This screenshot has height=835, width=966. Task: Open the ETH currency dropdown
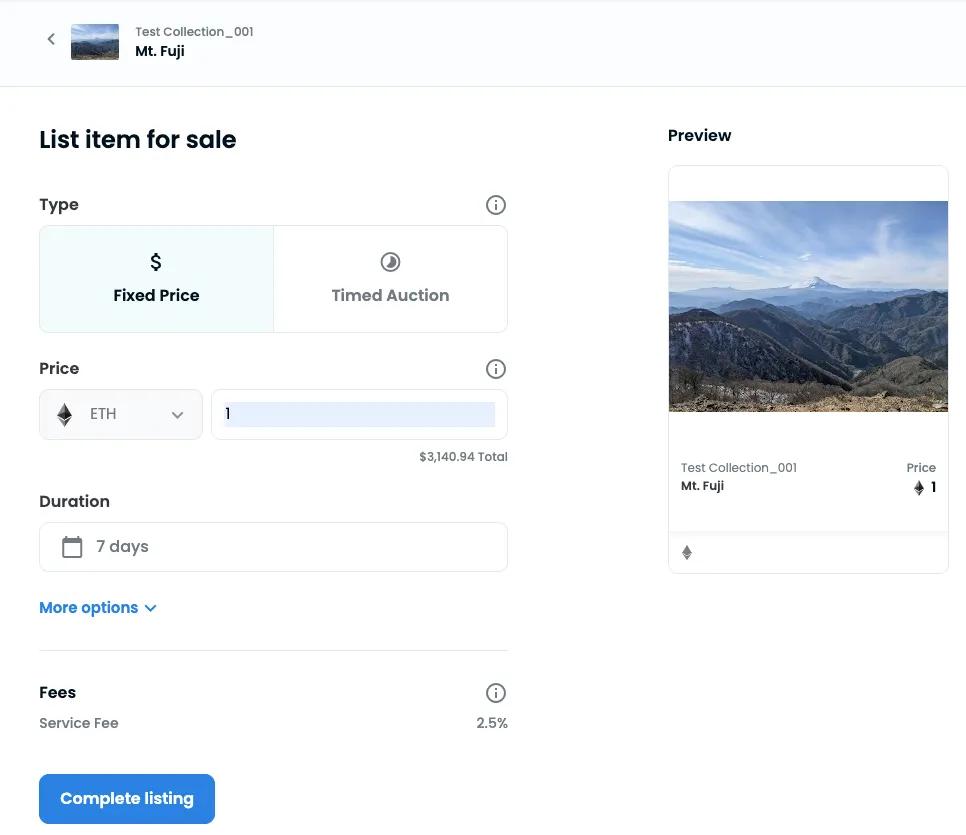coord(121,415)
